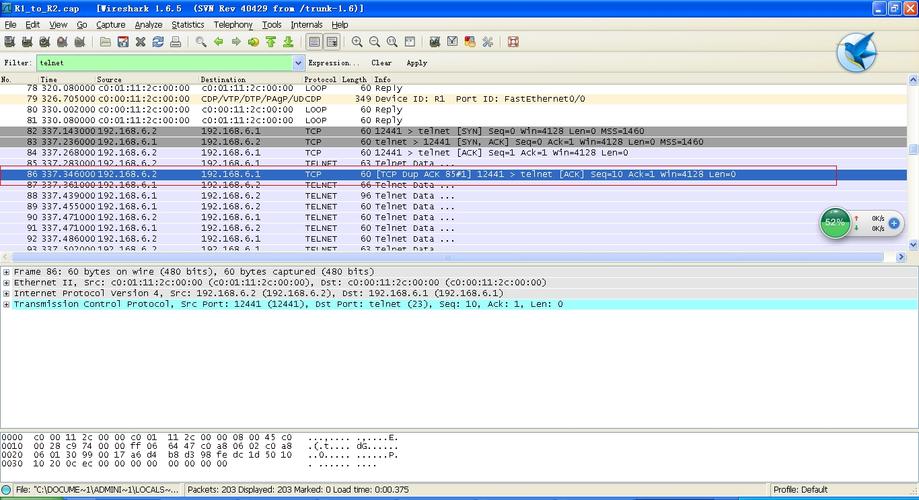The image size is (919, 500).
Task: Restart the current capture
Action: (x=80, y=42)
